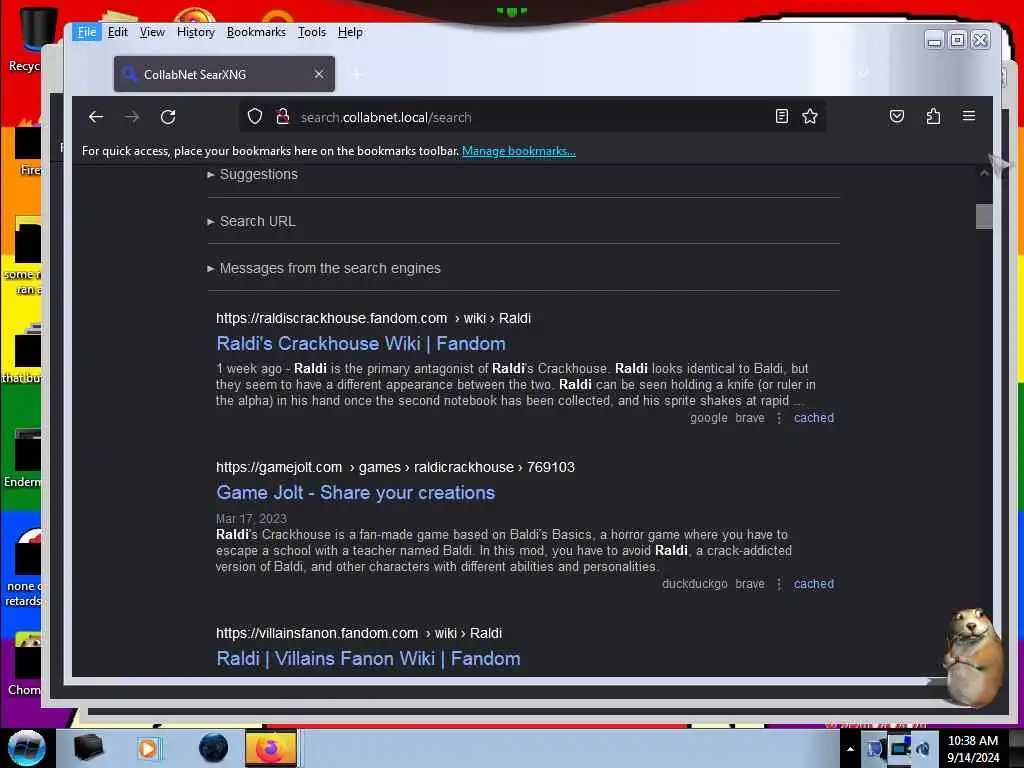Open the History menu
The image size is (1024, 768).
196,32
